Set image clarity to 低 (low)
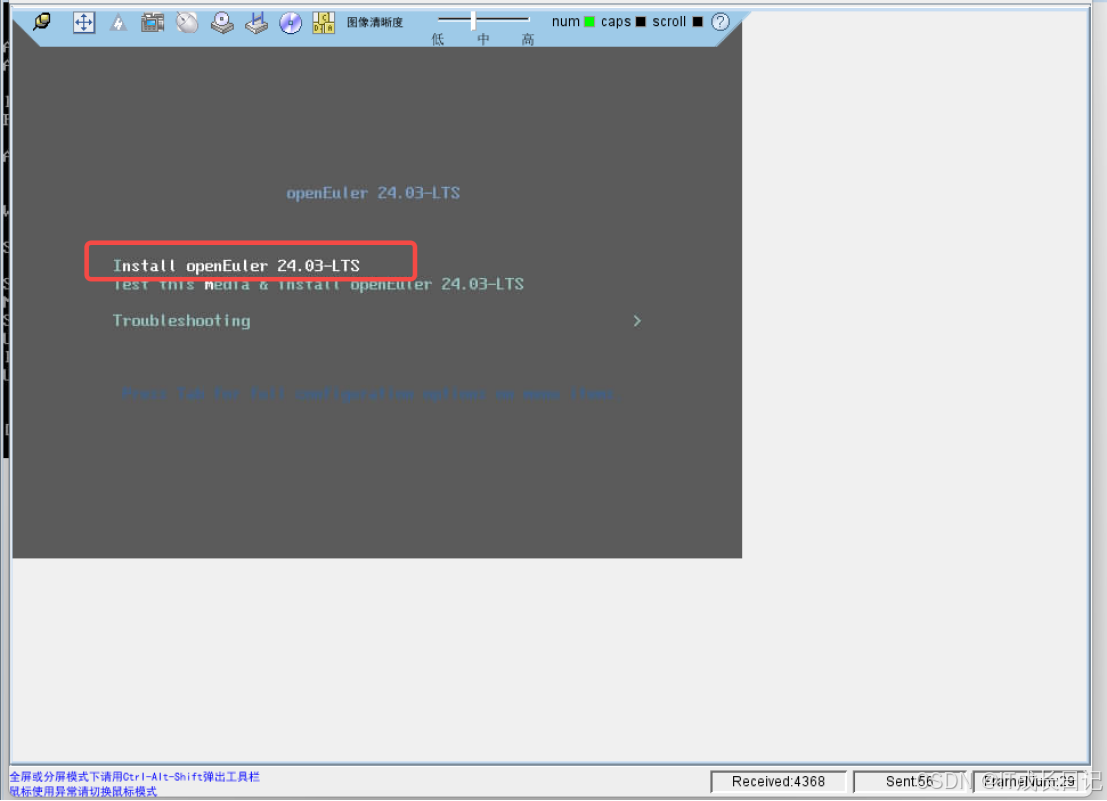The width and height of the screenshot is (1107, 801). click(438, 40)
